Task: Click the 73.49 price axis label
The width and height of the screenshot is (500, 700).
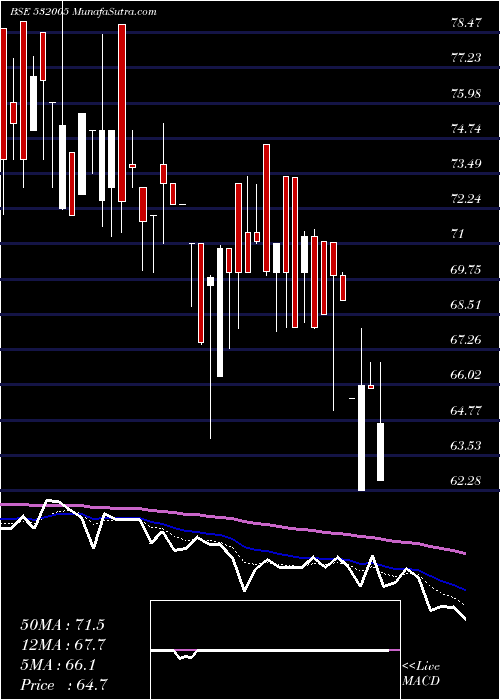Action: [467, 164]
